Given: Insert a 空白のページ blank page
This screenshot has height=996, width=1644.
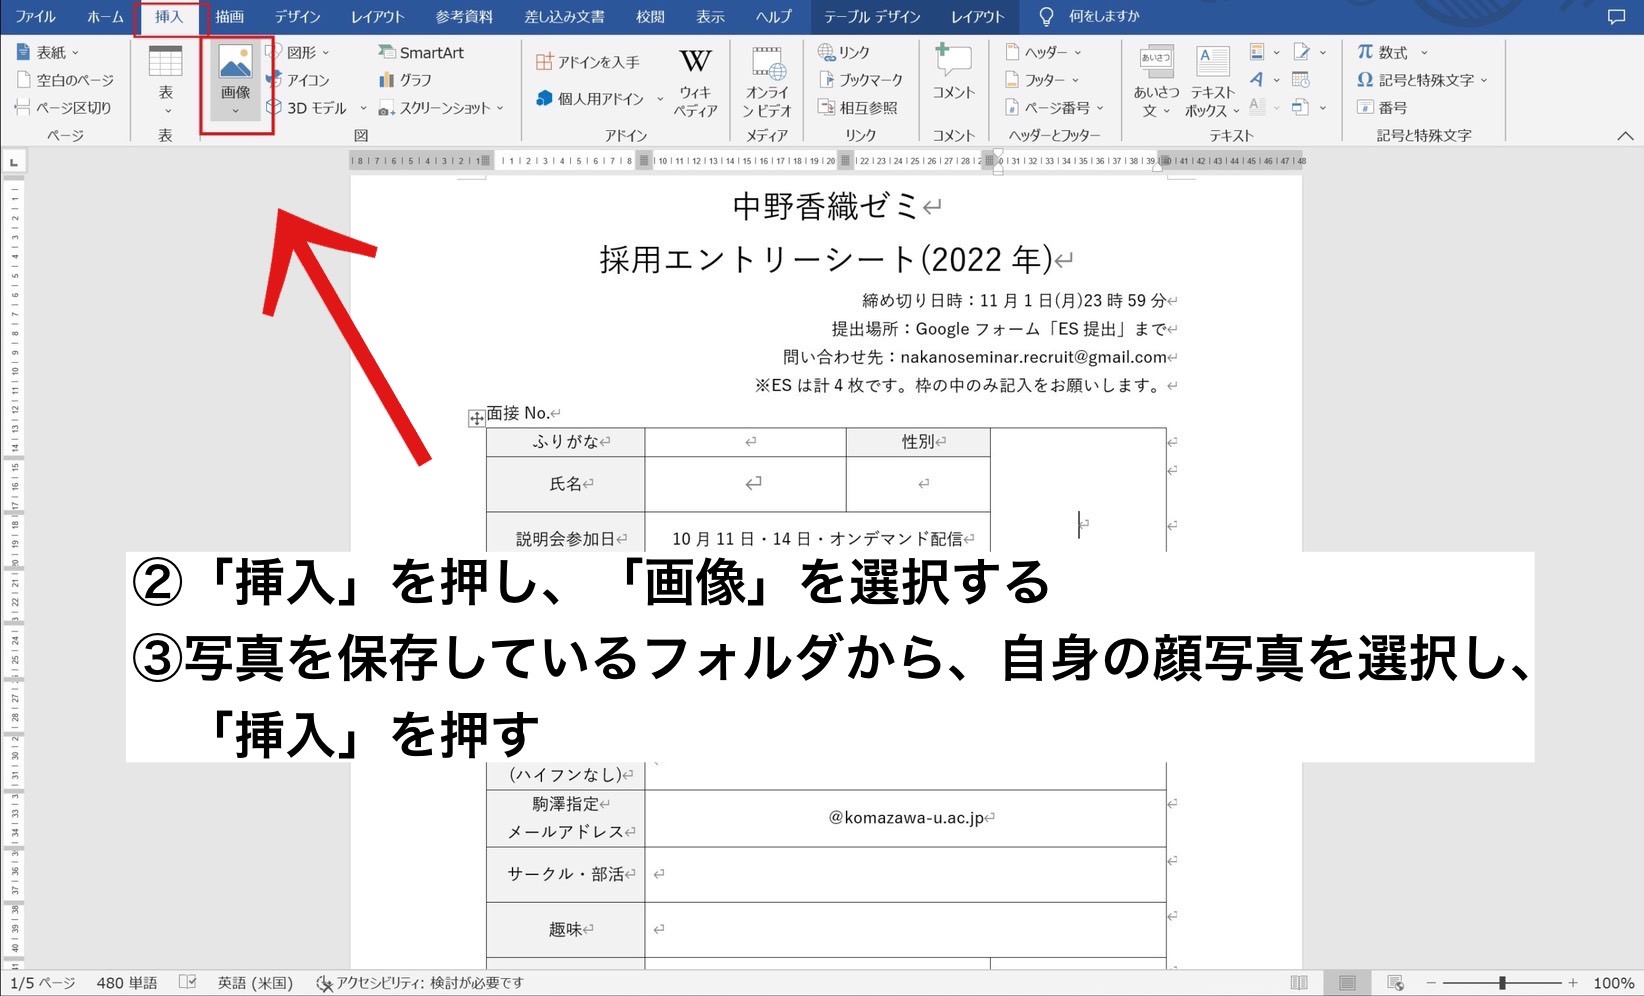Looking at the screenshot, I should (x=66, y=80).
